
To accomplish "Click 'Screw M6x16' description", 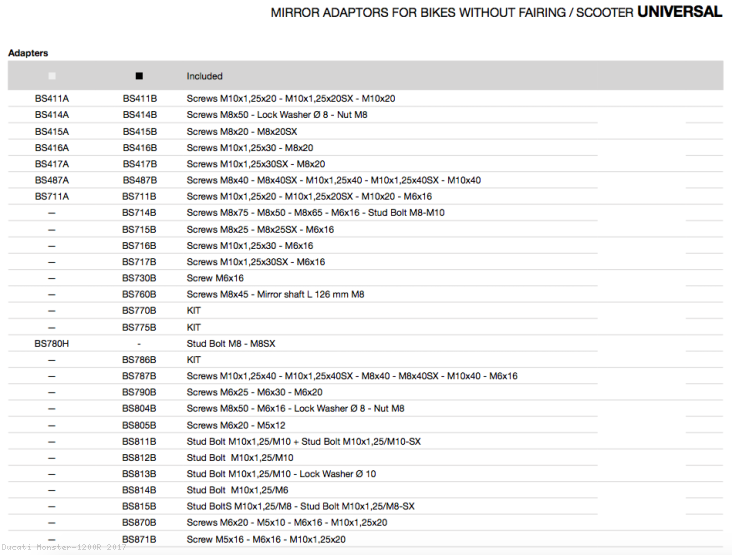I will (x=214, y=278).
